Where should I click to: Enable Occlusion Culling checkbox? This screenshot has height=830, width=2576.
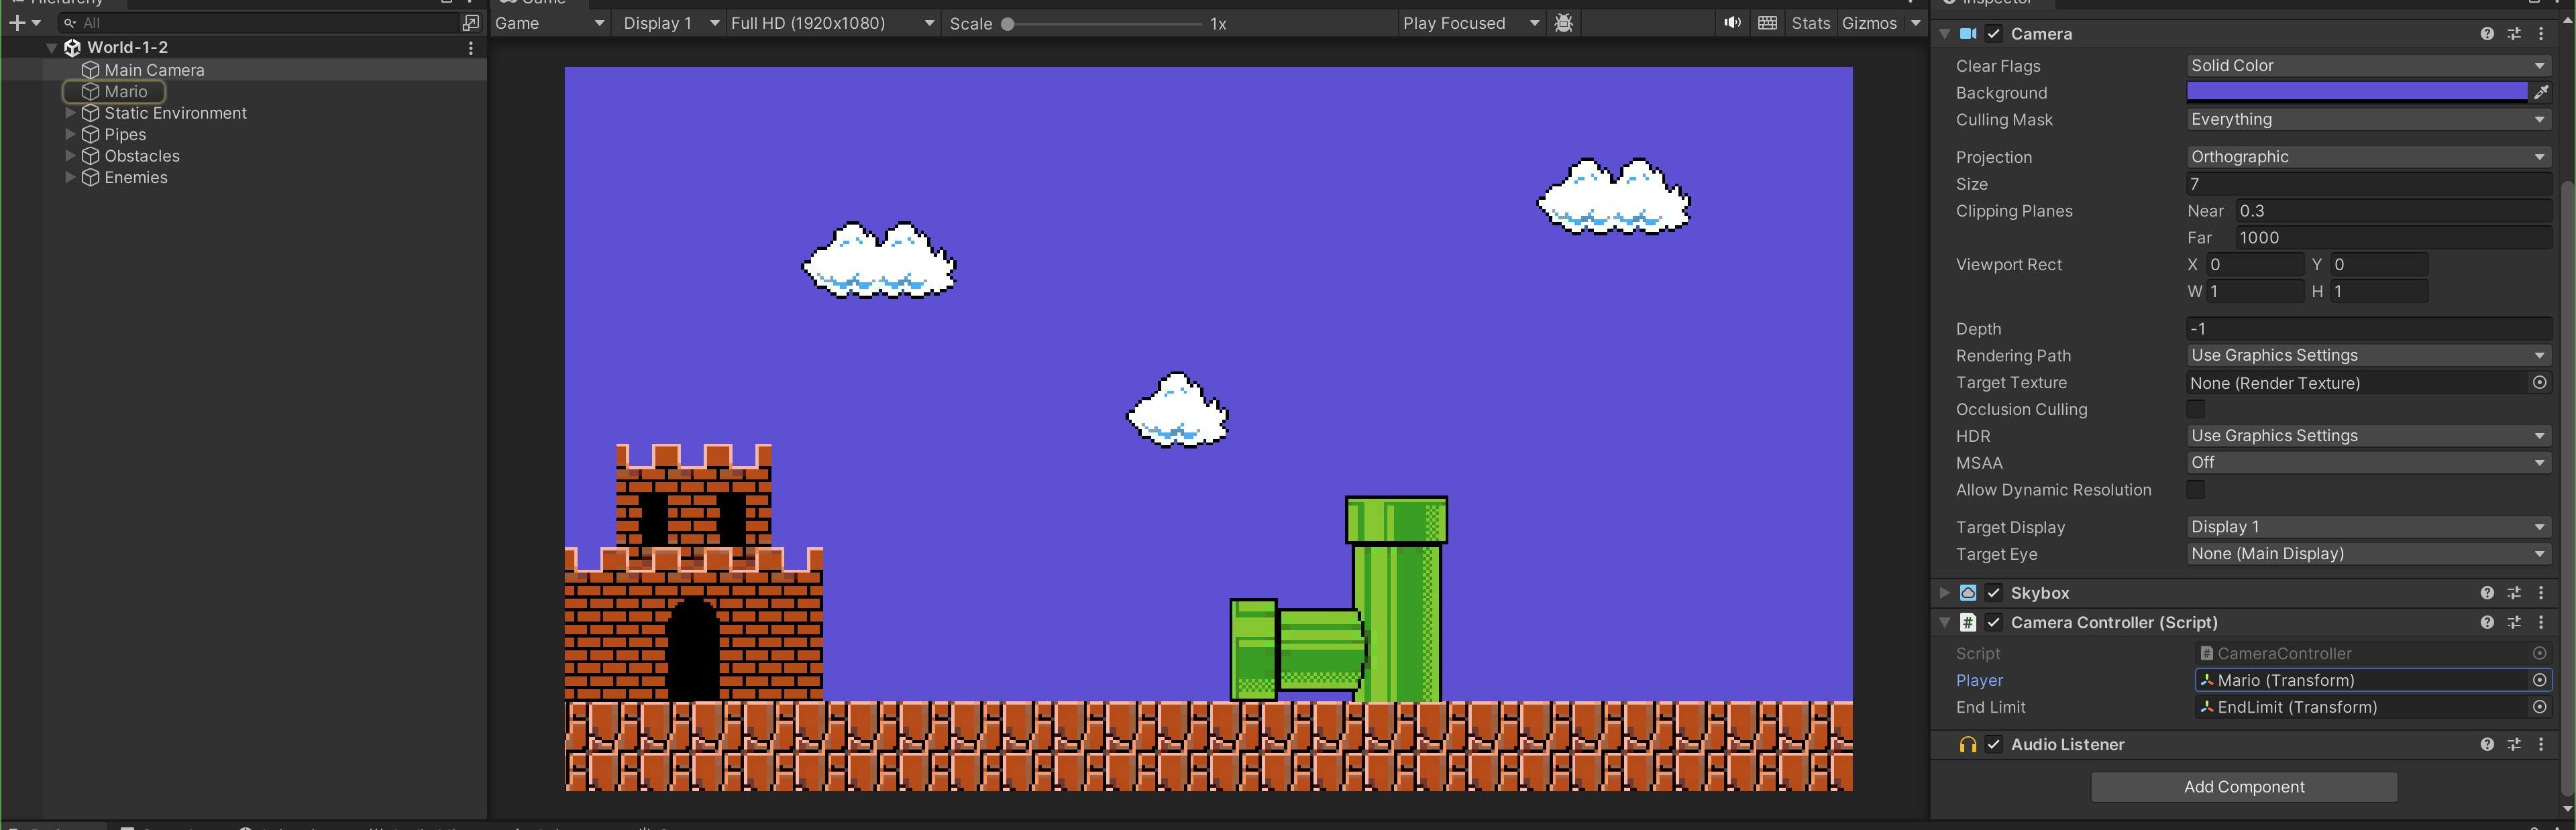point(2196,409)
